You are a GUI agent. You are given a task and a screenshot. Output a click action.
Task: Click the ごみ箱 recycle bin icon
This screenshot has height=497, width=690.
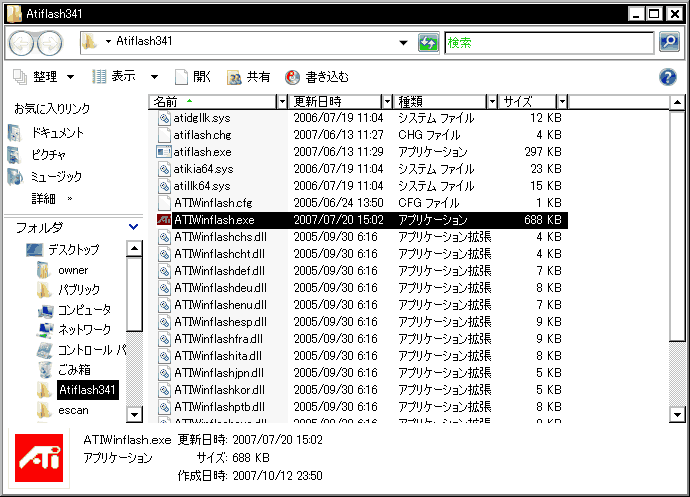click(45, 370)
